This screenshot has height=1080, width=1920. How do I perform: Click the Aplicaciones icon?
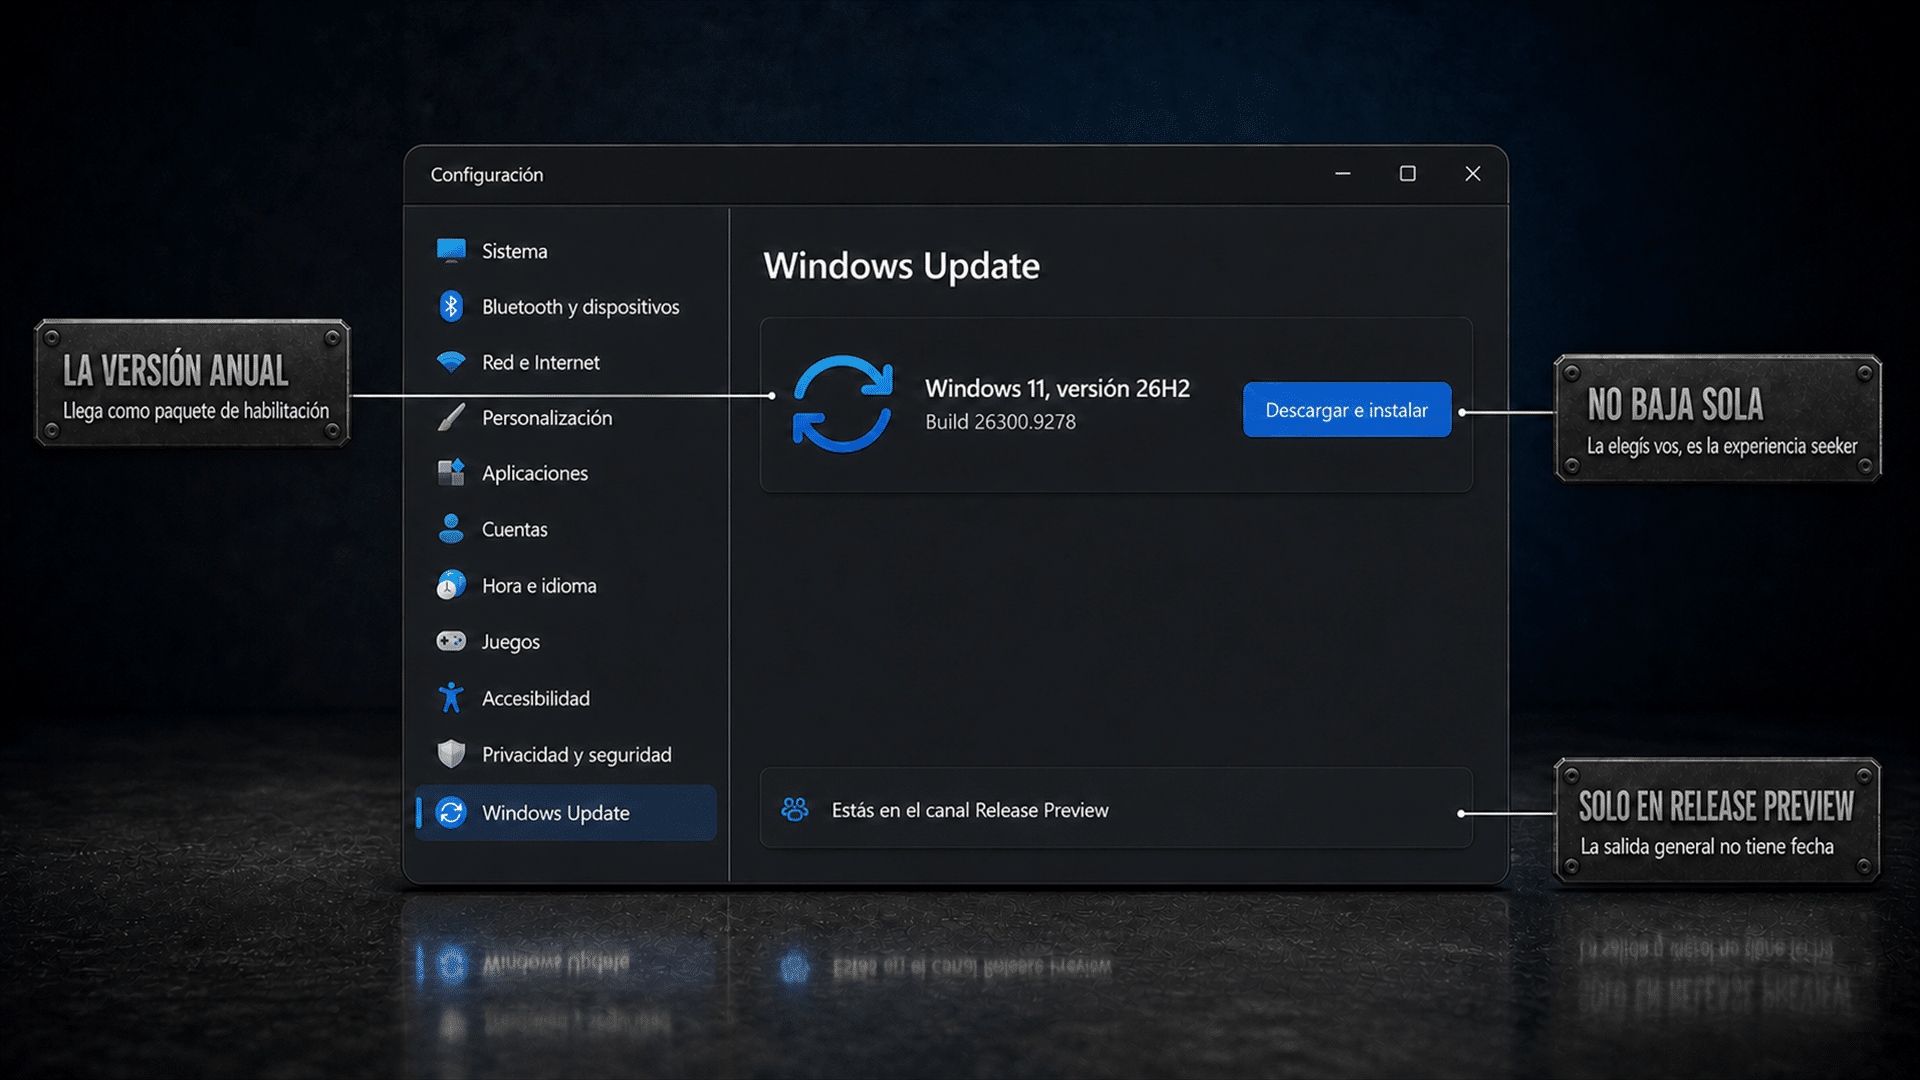tap(451, 473)
